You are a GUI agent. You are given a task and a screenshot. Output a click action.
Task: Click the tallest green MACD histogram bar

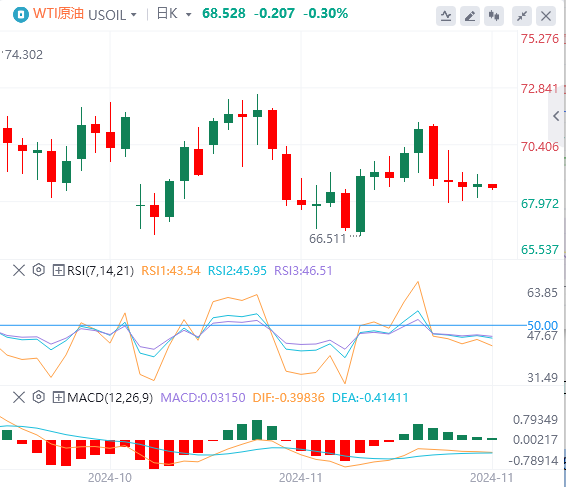(x=257, y=430)
